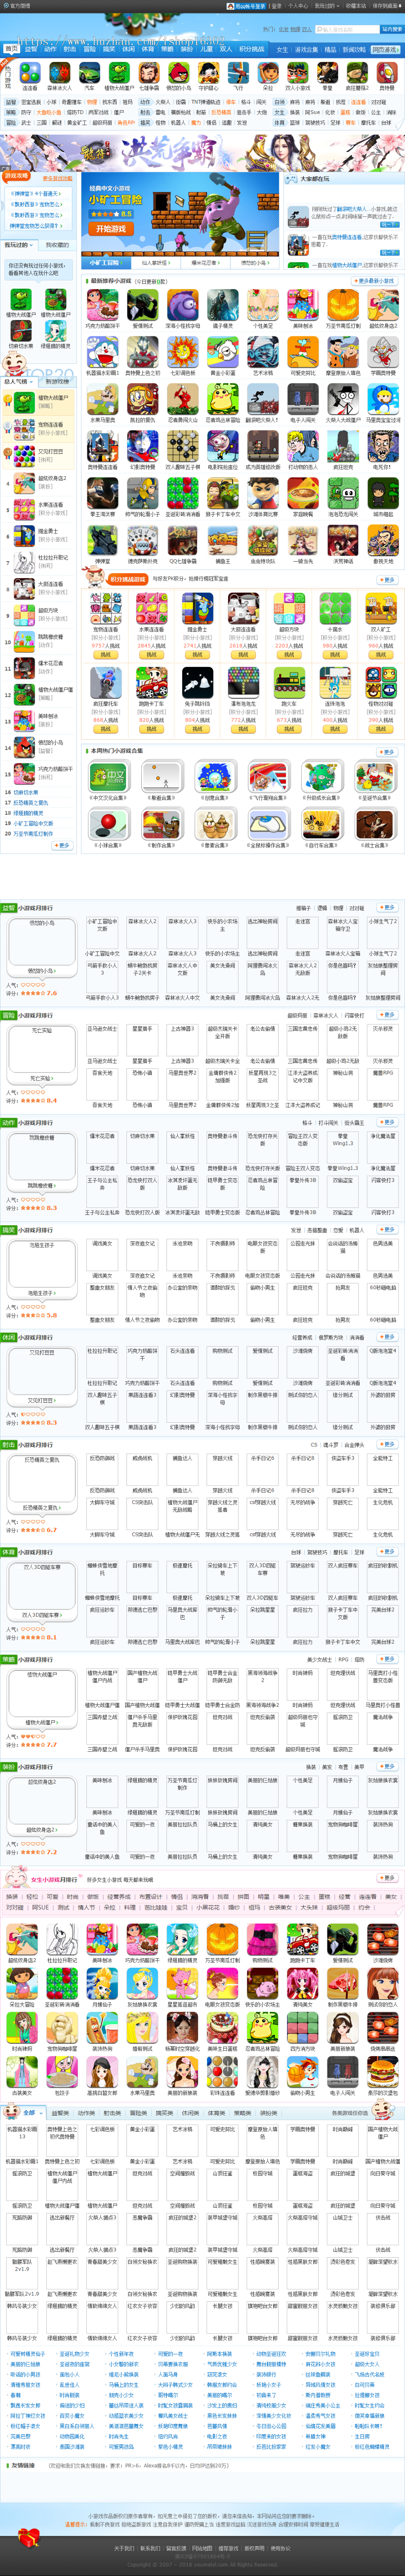This screenshot has width=405, height=2576.
Task: Open 学画奥特曼 game icon in recommended grid
Action: [383, 351]
